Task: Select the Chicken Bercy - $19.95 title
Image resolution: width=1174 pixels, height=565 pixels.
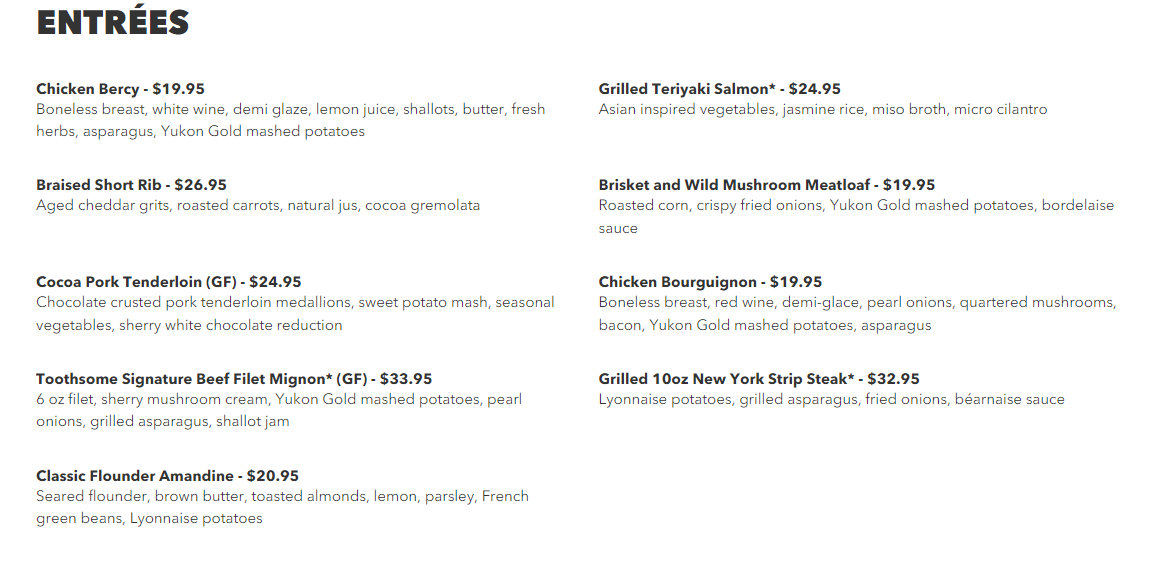Action: tap(121, 89)
